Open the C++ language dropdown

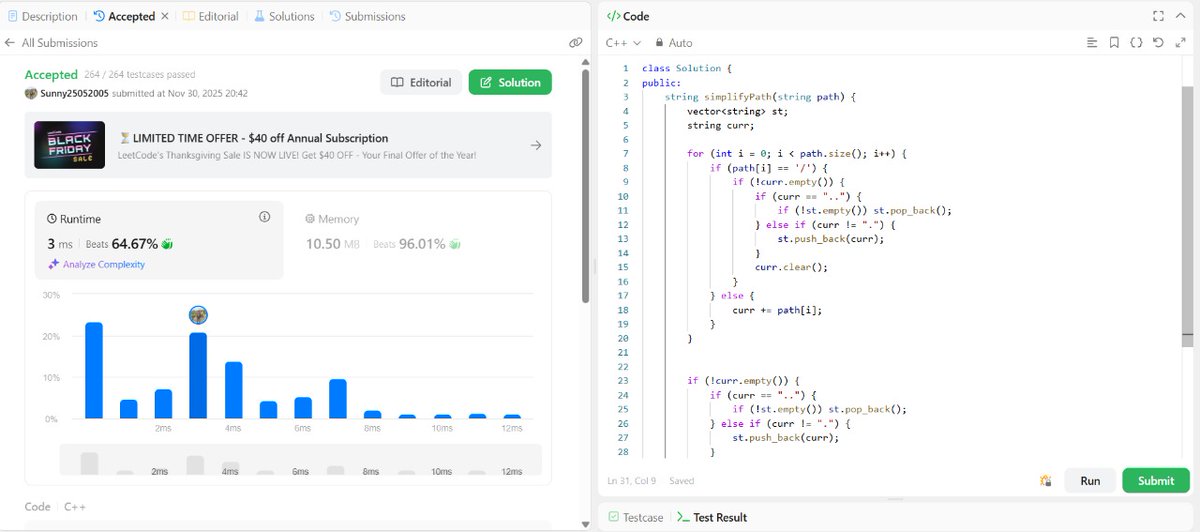click(x=623, y=43)
